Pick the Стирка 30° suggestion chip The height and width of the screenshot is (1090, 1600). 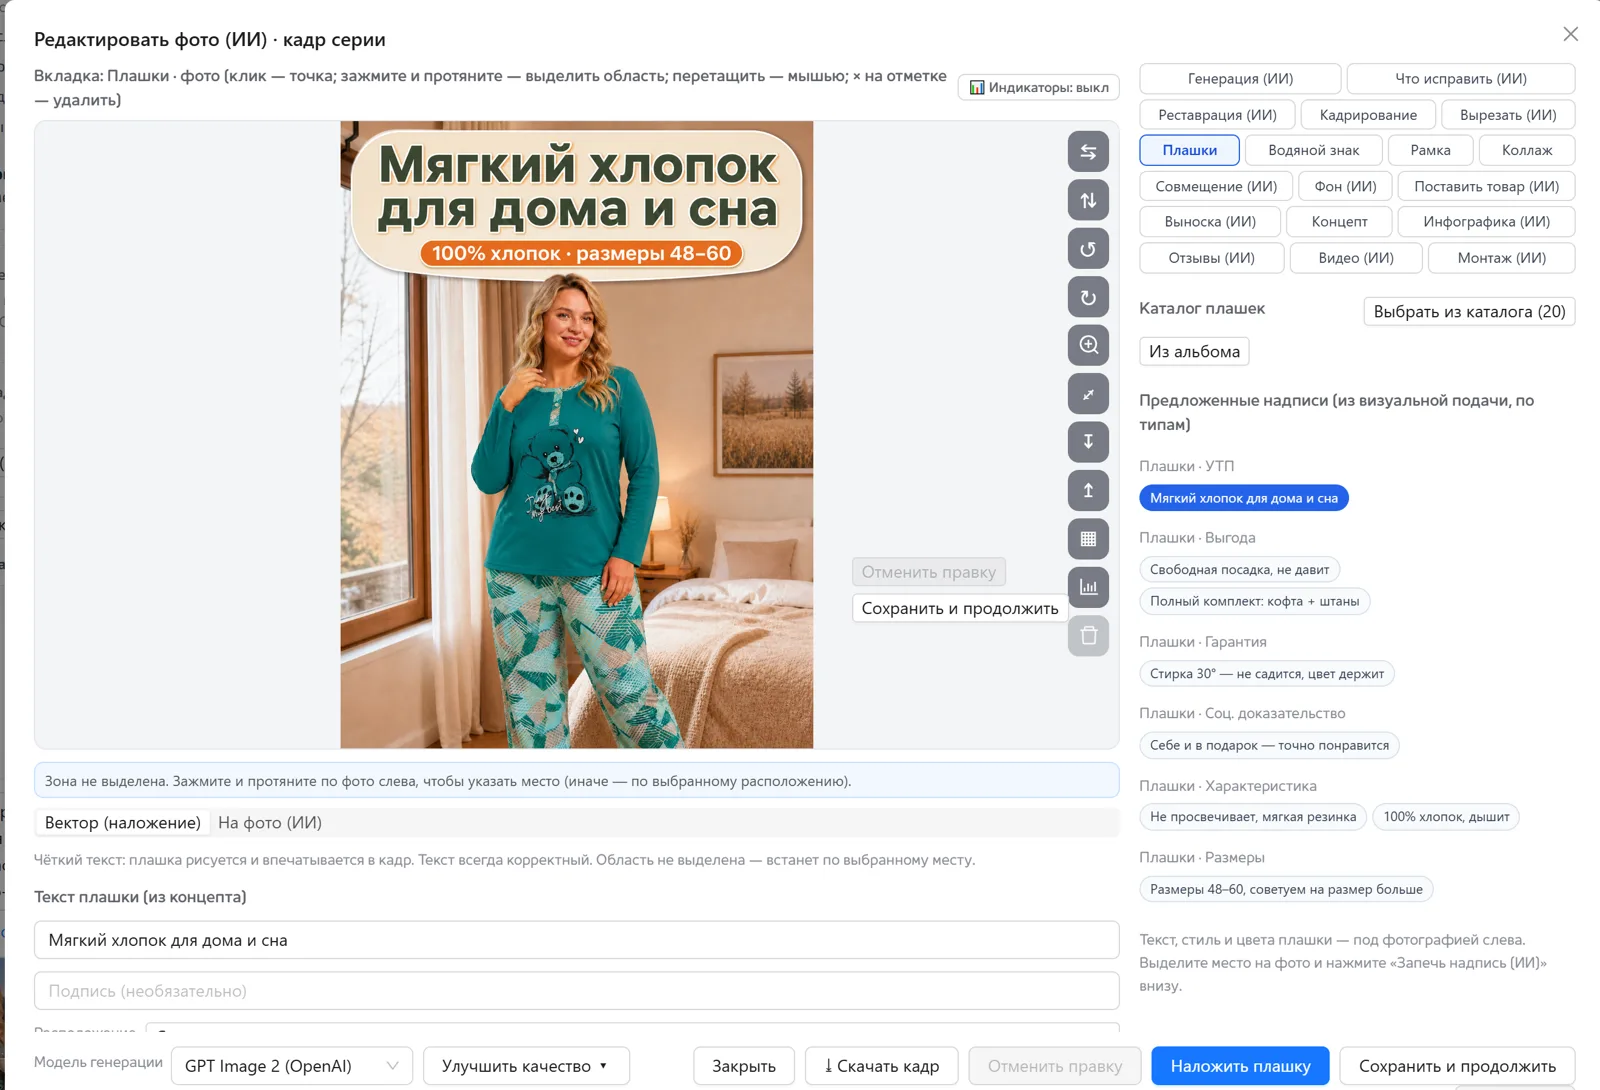(1266, 673)
